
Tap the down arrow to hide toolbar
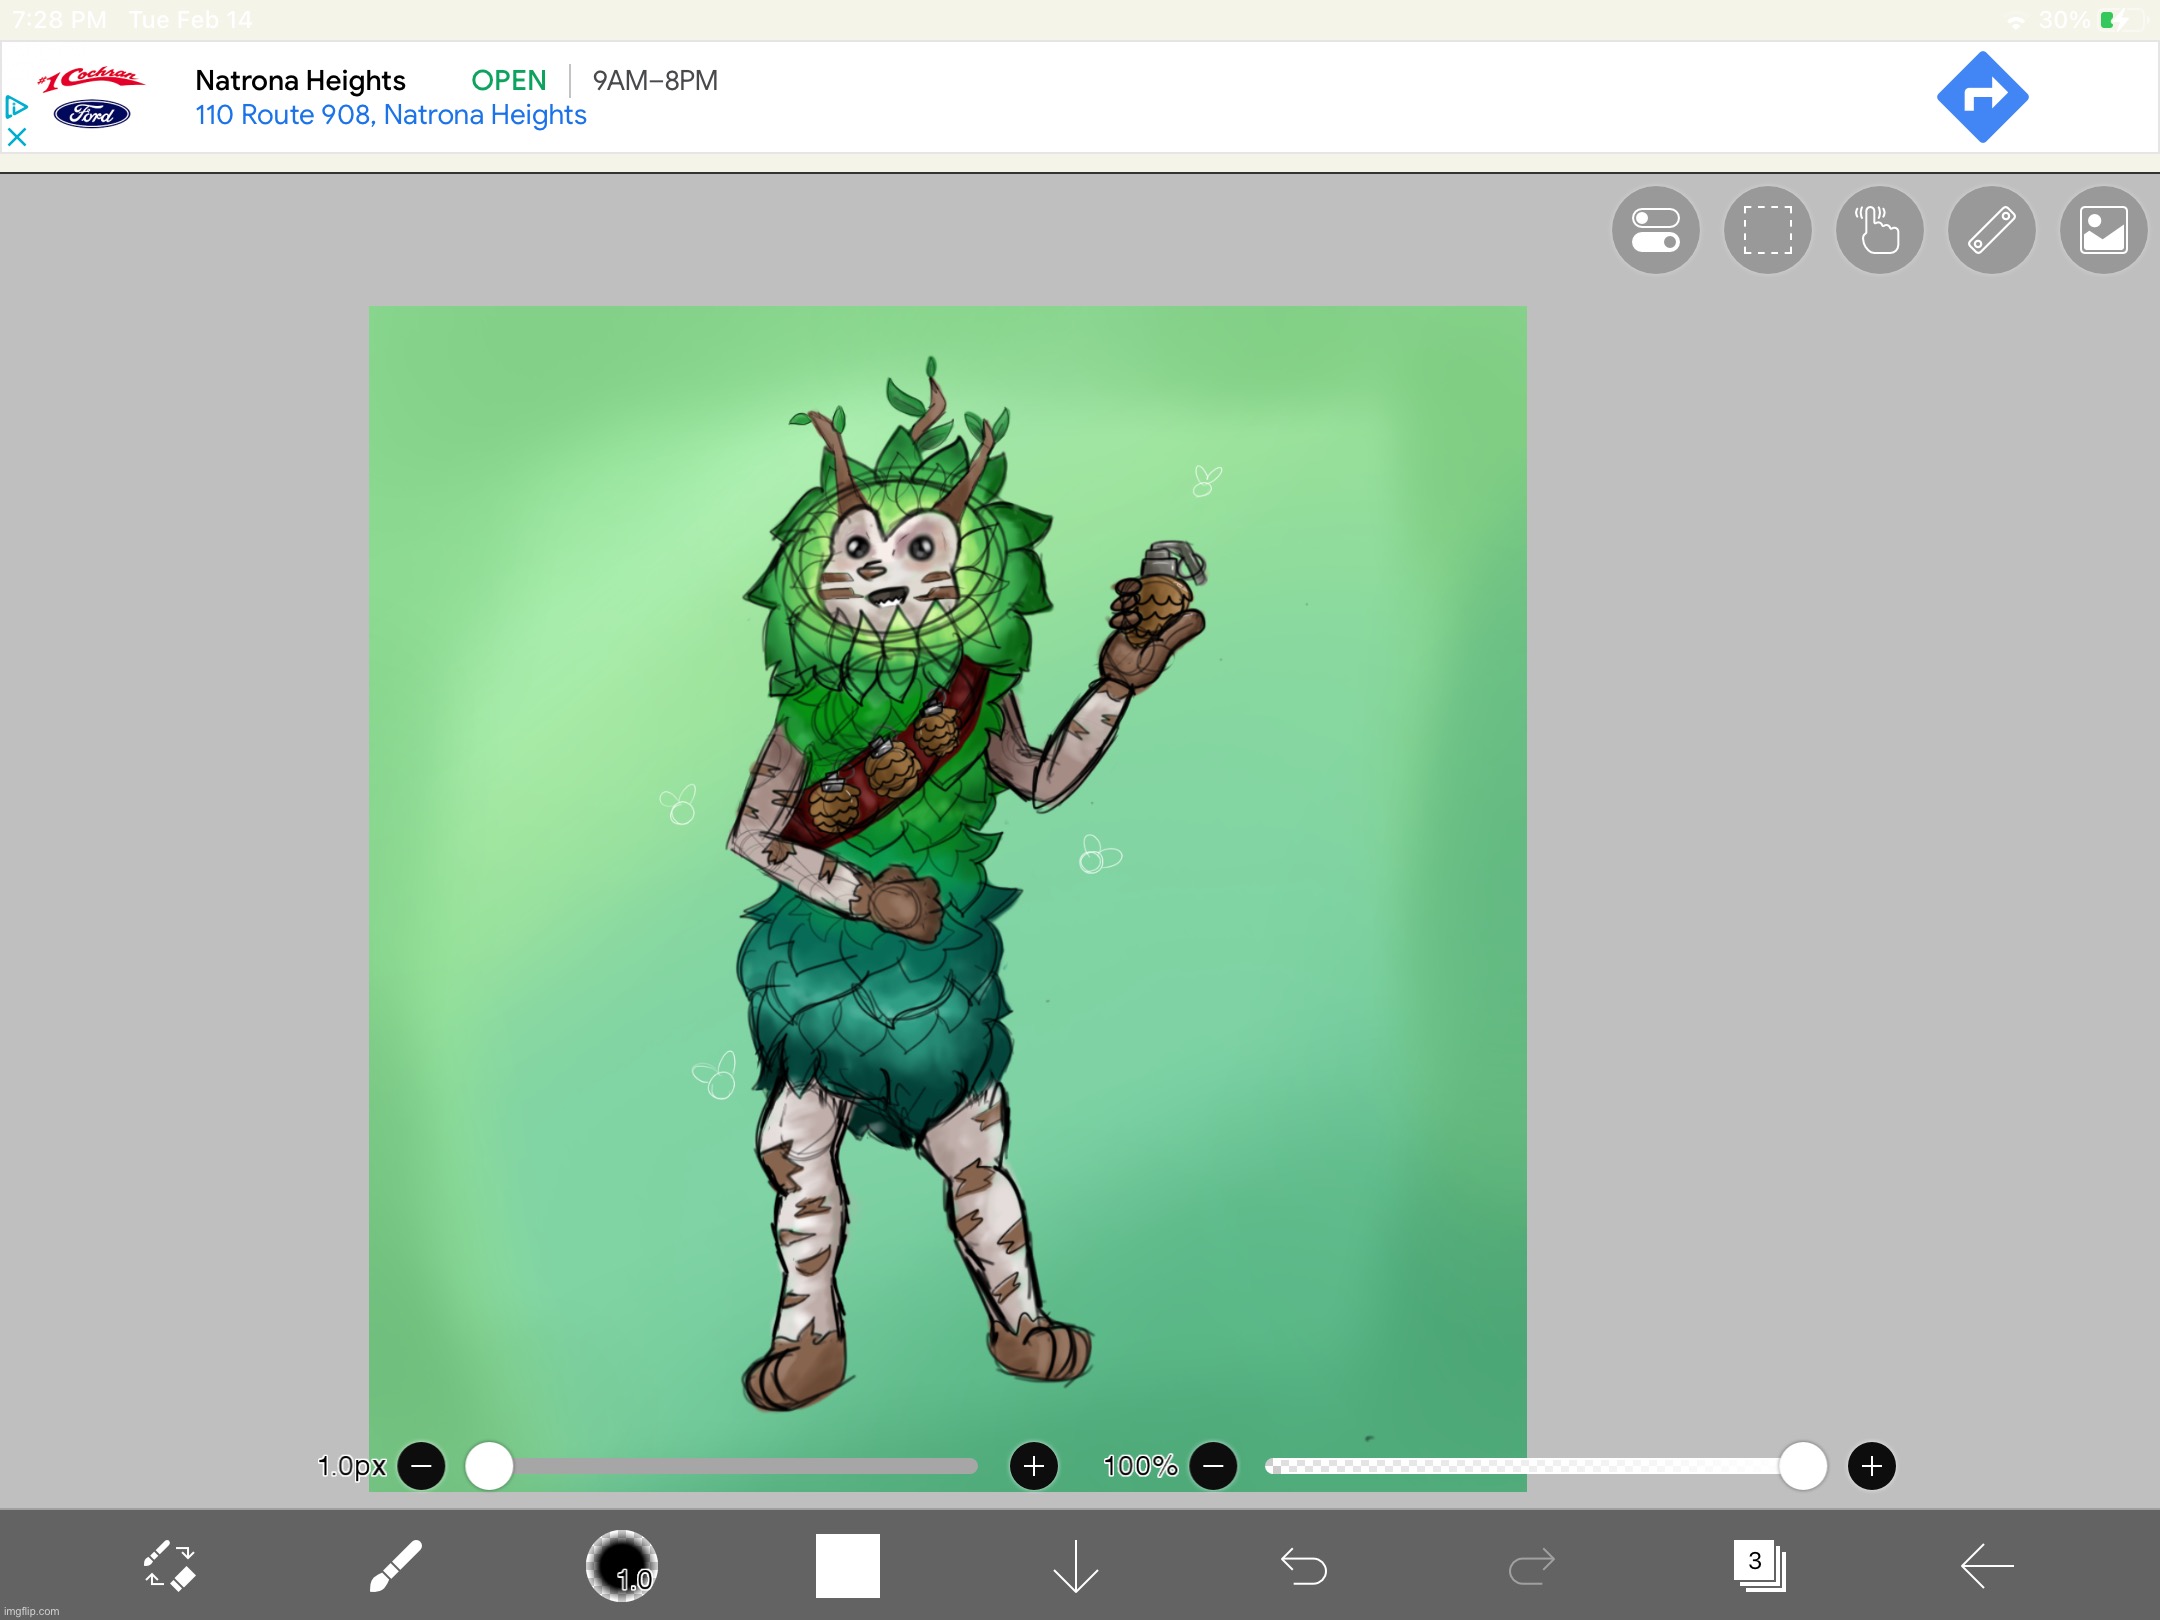click(1075, 1566)
